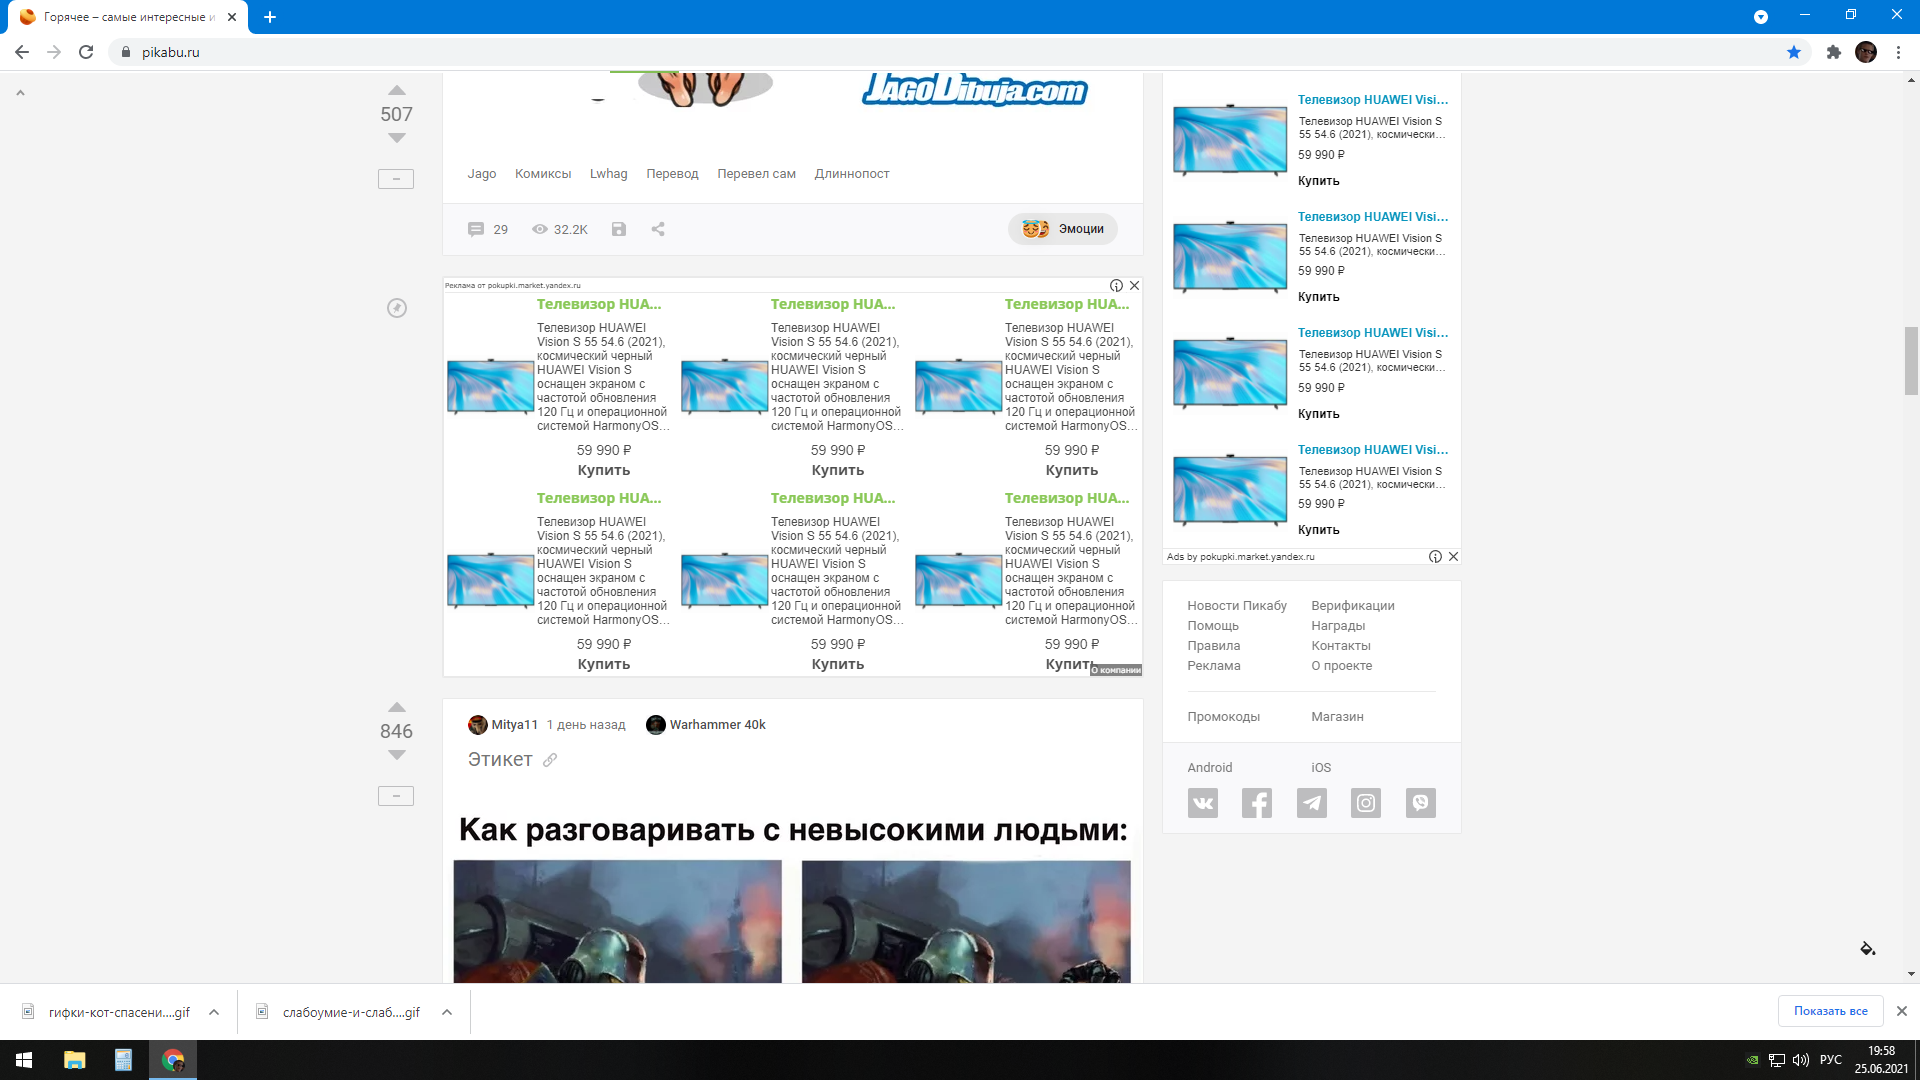The height and width of the screenshot is (1080, 1920).
Task: Open Chrome three-dot menu
Action: click(x=1898, y=52)
